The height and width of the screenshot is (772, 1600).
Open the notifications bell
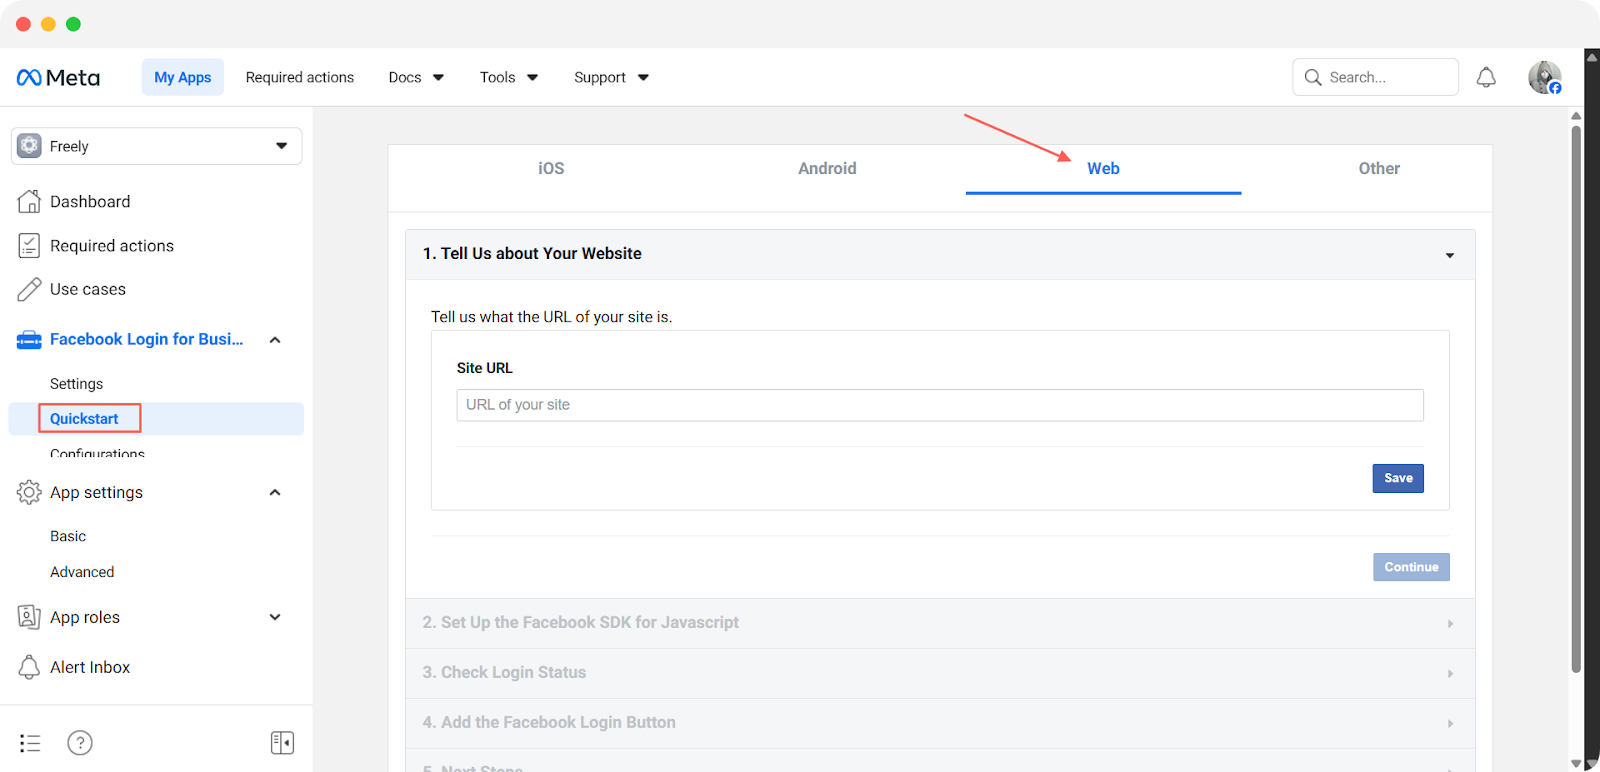(x=1486, y=77)
